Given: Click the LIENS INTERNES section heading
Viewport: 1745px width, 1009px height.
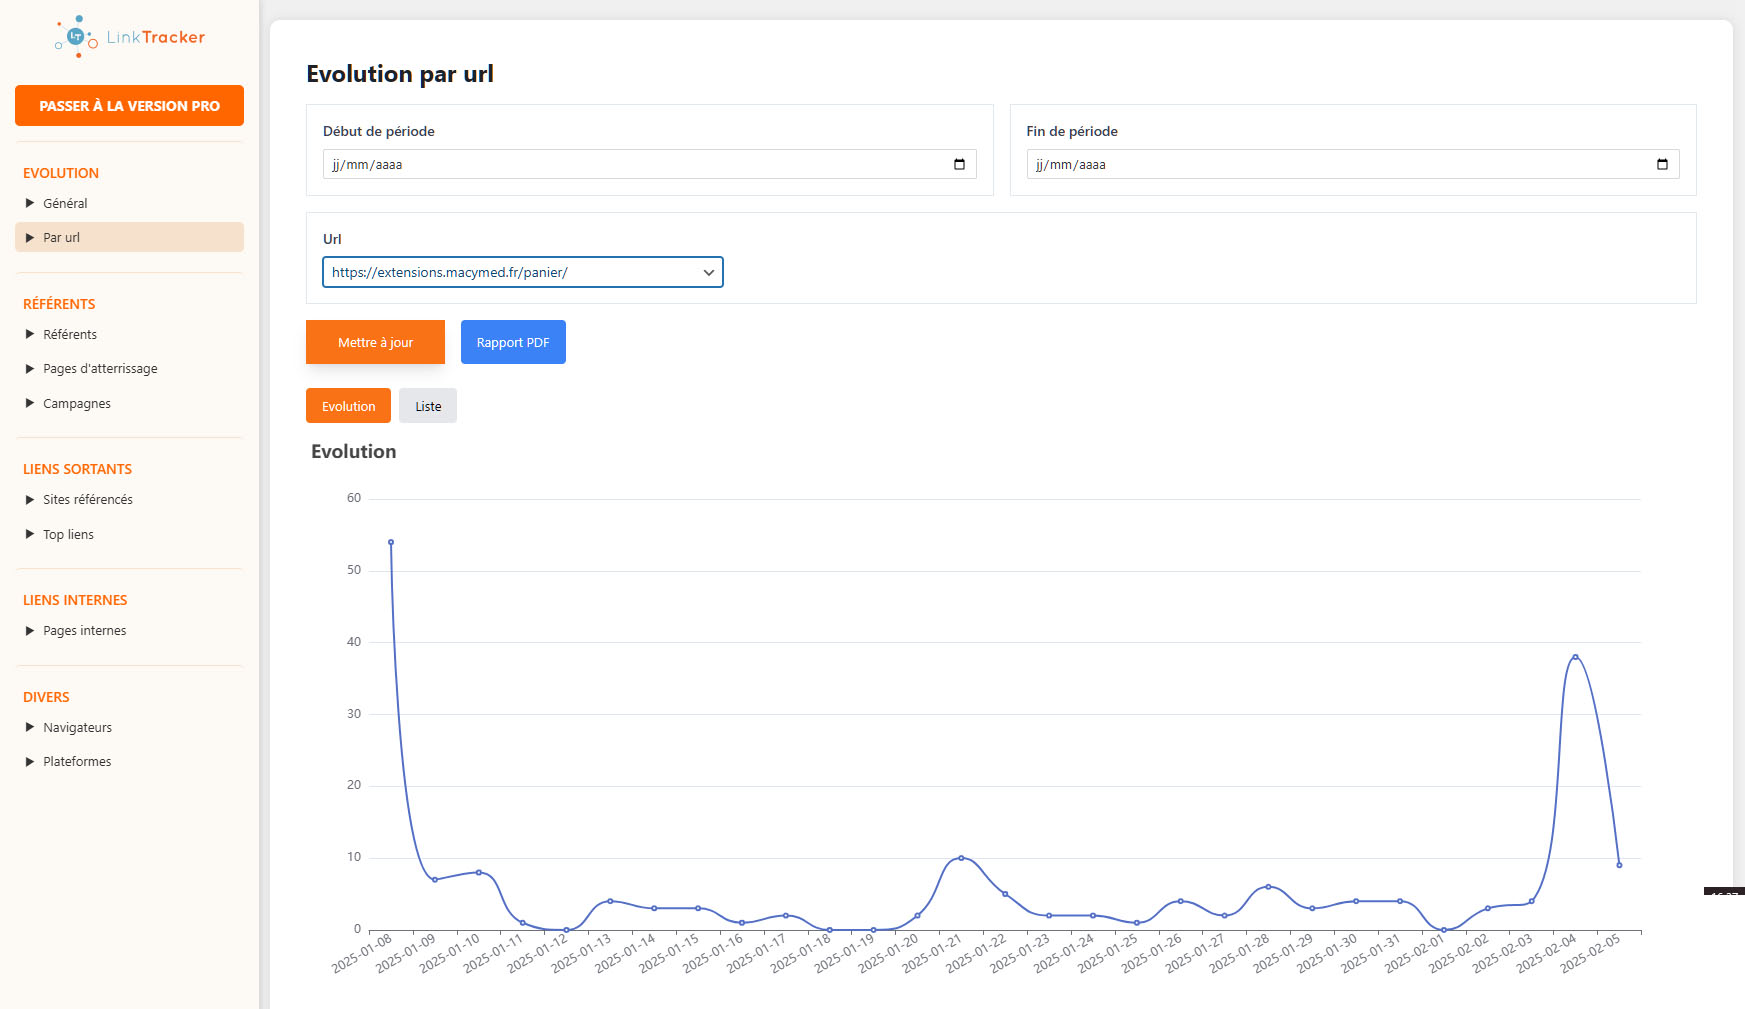Looking at the screenshot, I should (75, 600).
